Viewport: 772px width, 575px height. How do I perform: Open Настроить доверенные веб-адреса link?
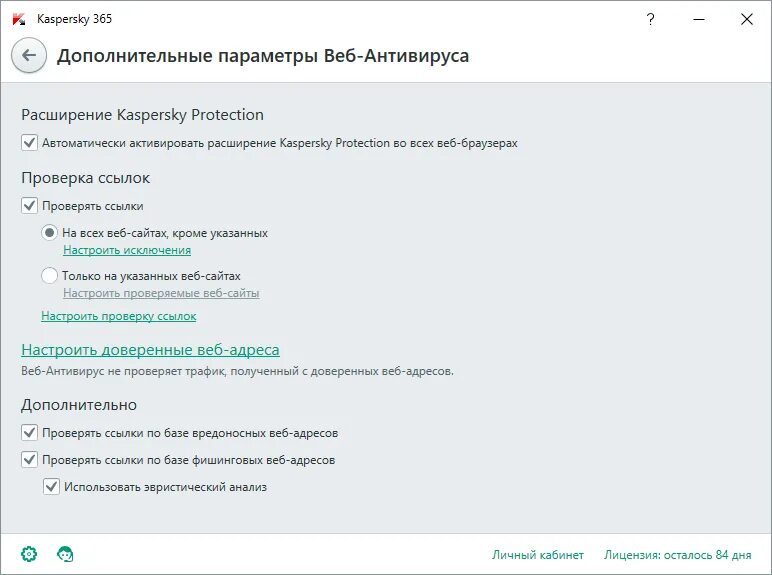150,350
